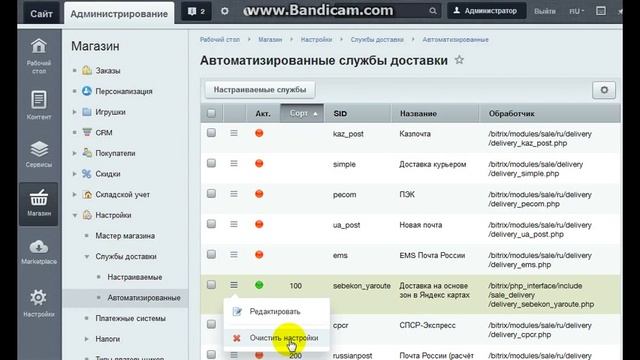Check the pecom row checkbox
640x360 pixels.
[x=211, y=193]
